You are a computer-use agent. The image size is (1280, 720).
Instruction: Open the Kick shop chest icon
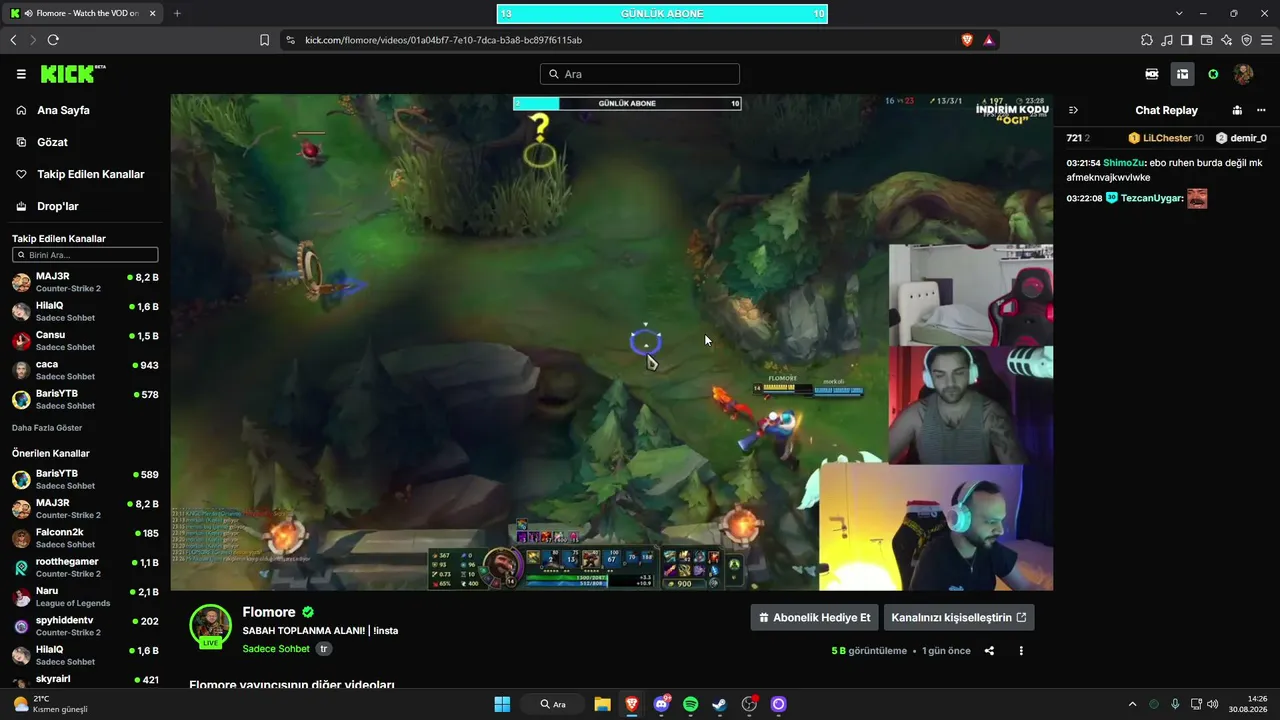[1182, 74]
